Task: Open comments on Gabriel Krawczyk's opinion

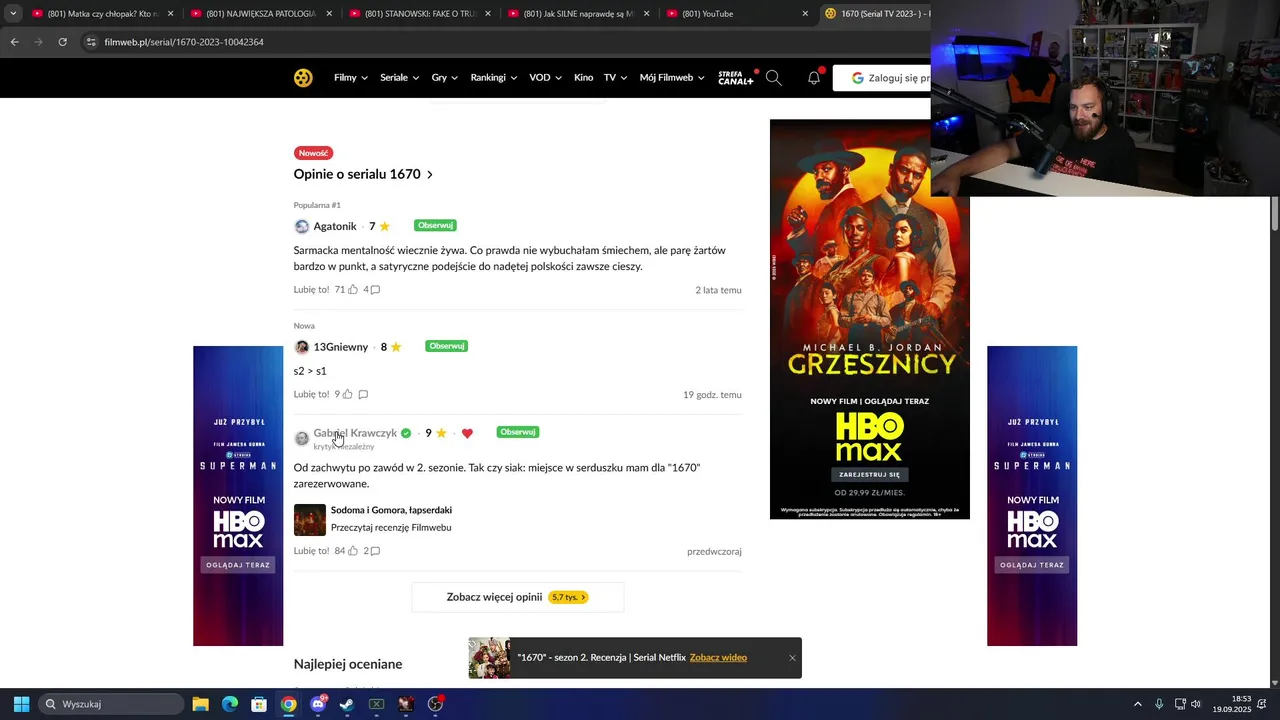Action: (375, 551)
